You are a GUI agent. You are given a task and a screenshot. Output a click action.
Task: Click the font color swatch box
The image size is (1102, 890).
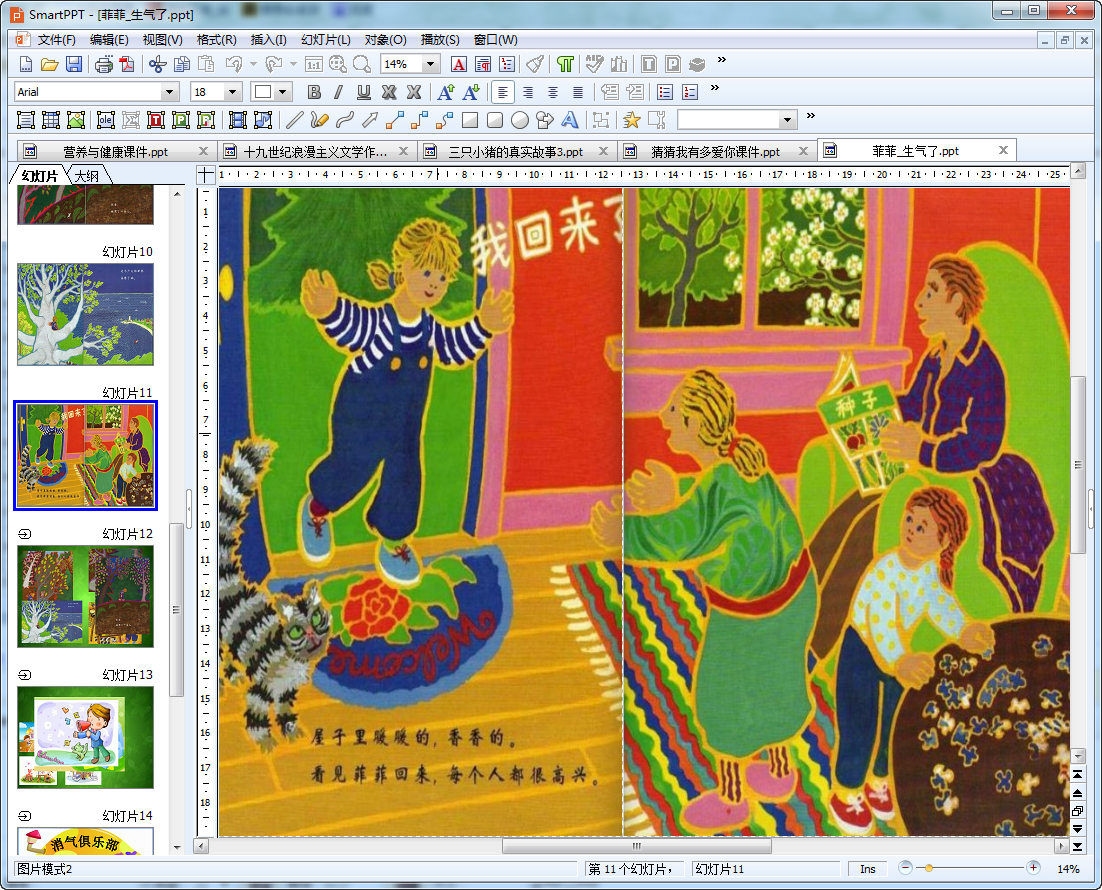pyautogui.click(x=264, y=92)
